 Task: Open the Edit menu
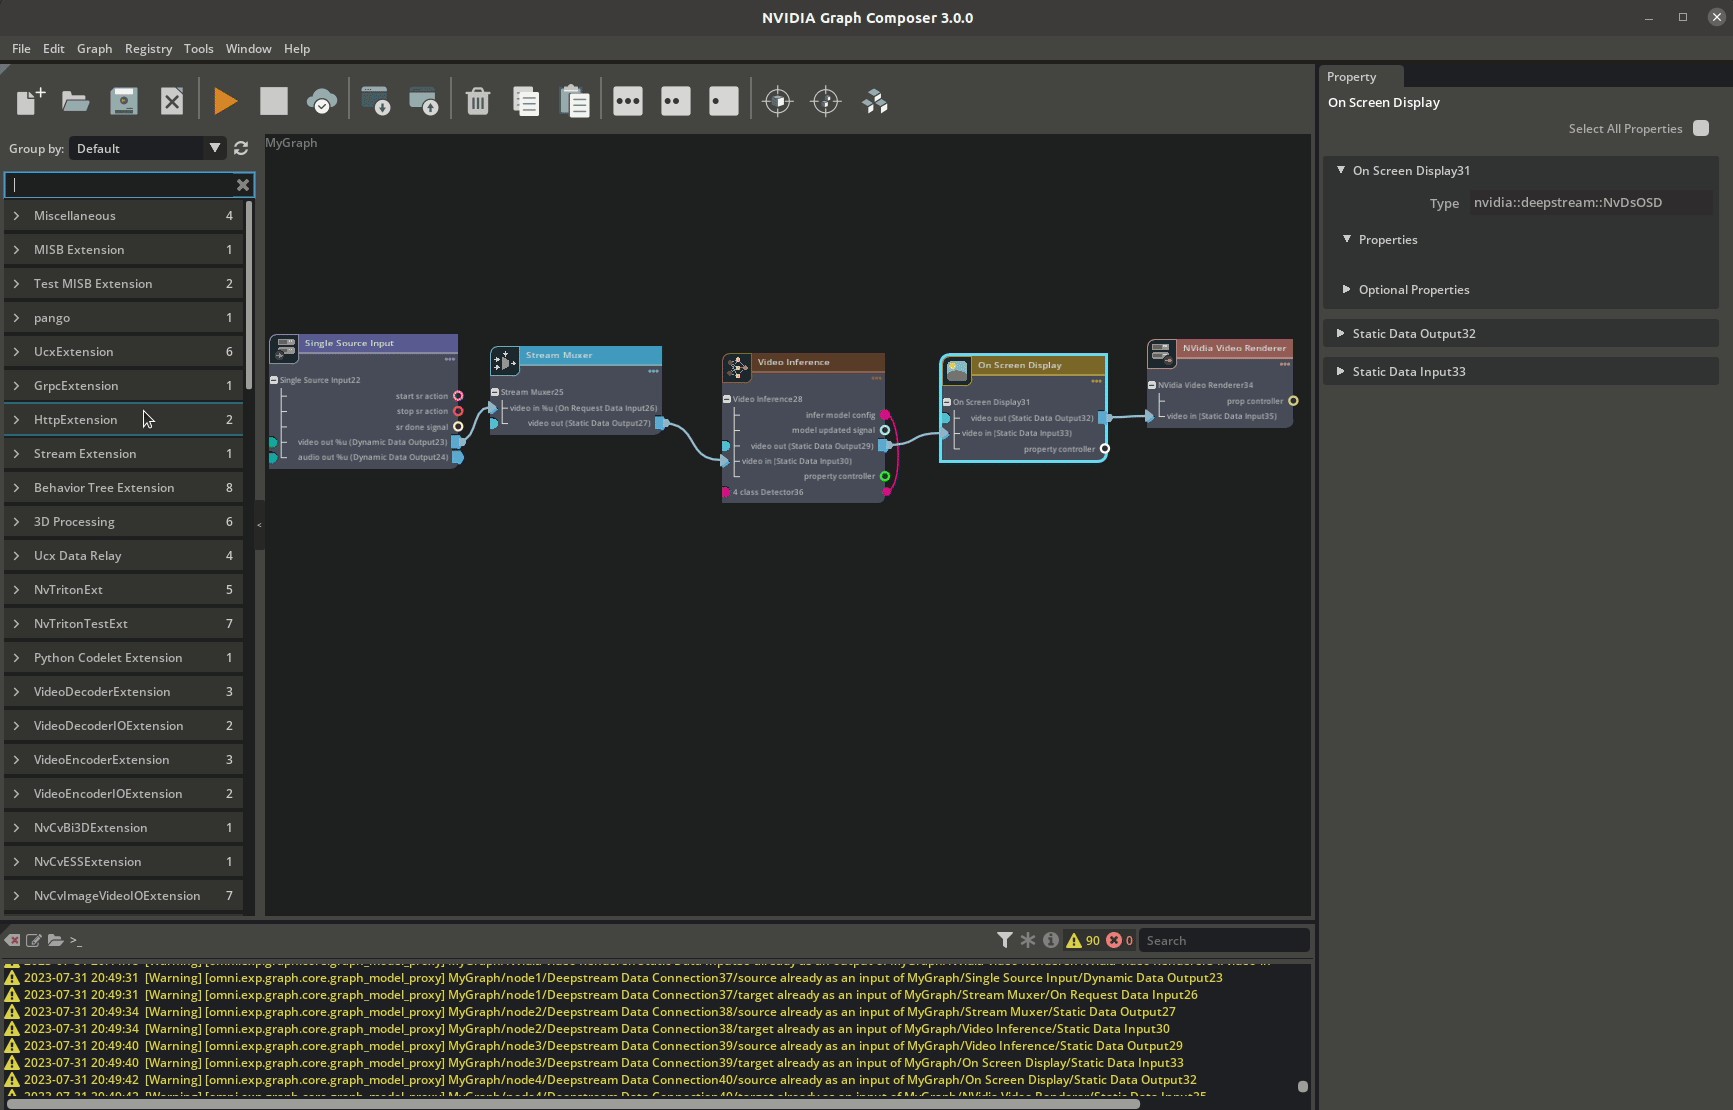[54, 48]
